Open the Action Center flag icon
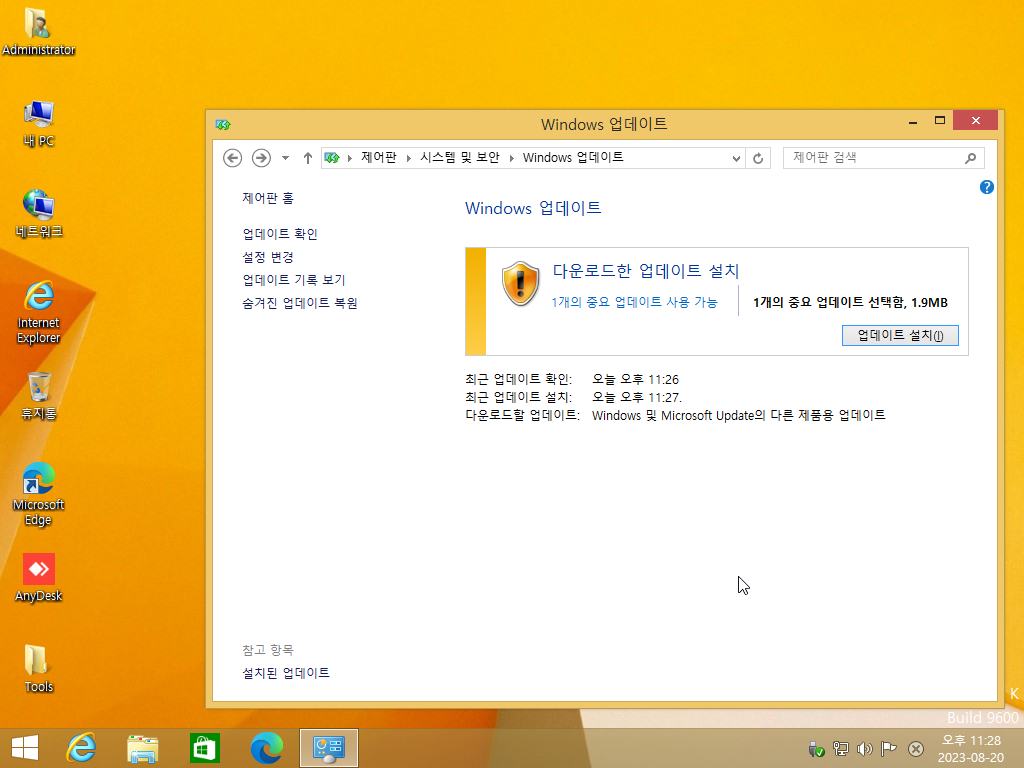The image size is (1024, 768). (888, 748)
